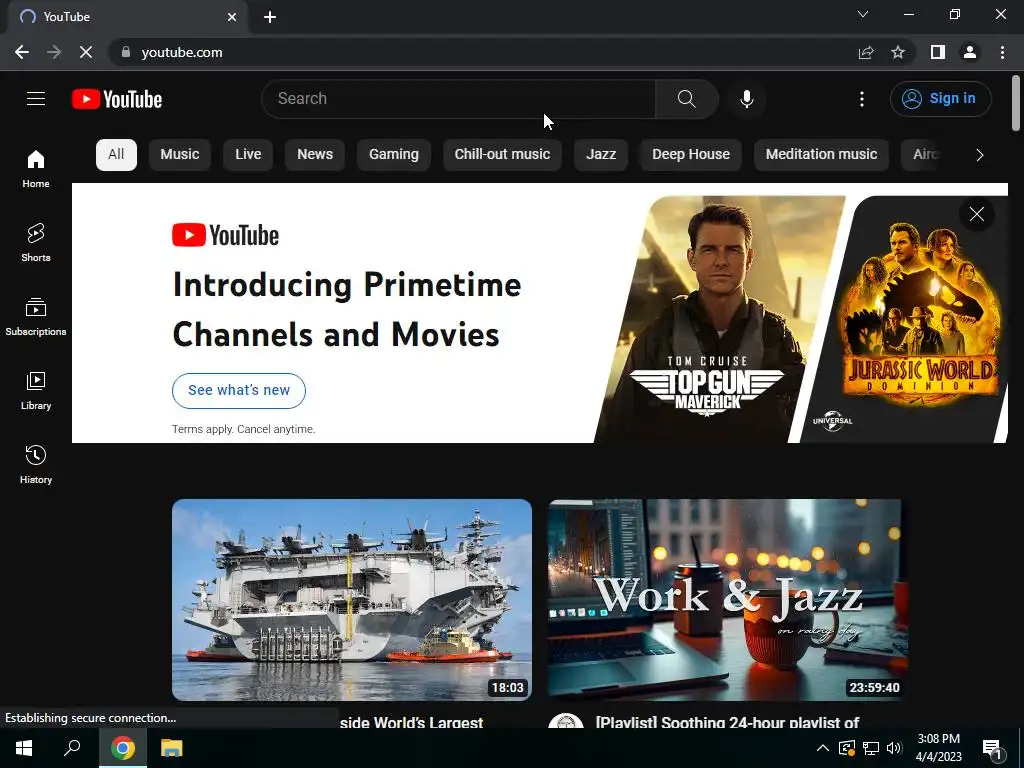Select the Chill-out music chip
This screenshot has height=768, width=1024.
click(x=502, y=155)
